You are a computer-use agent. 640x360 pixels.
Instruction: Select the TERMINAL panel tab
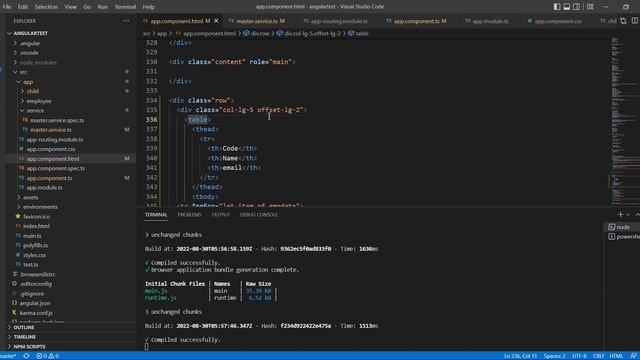point(156,215)
